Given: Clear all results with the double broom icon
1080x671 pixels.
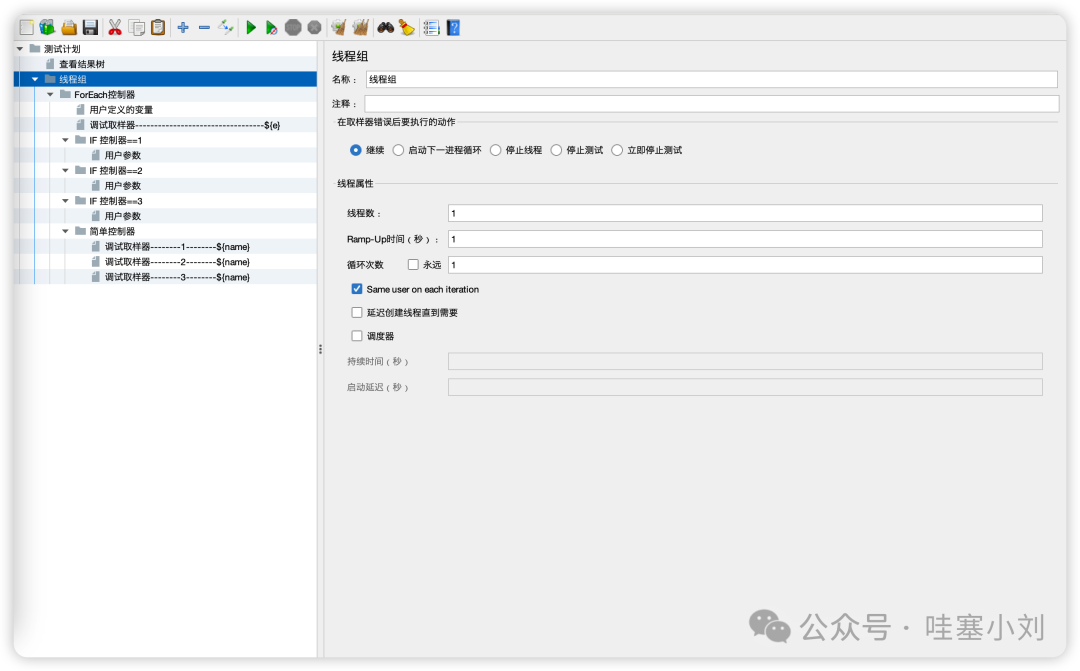Looking at the screenshot, I should (360, 28).
